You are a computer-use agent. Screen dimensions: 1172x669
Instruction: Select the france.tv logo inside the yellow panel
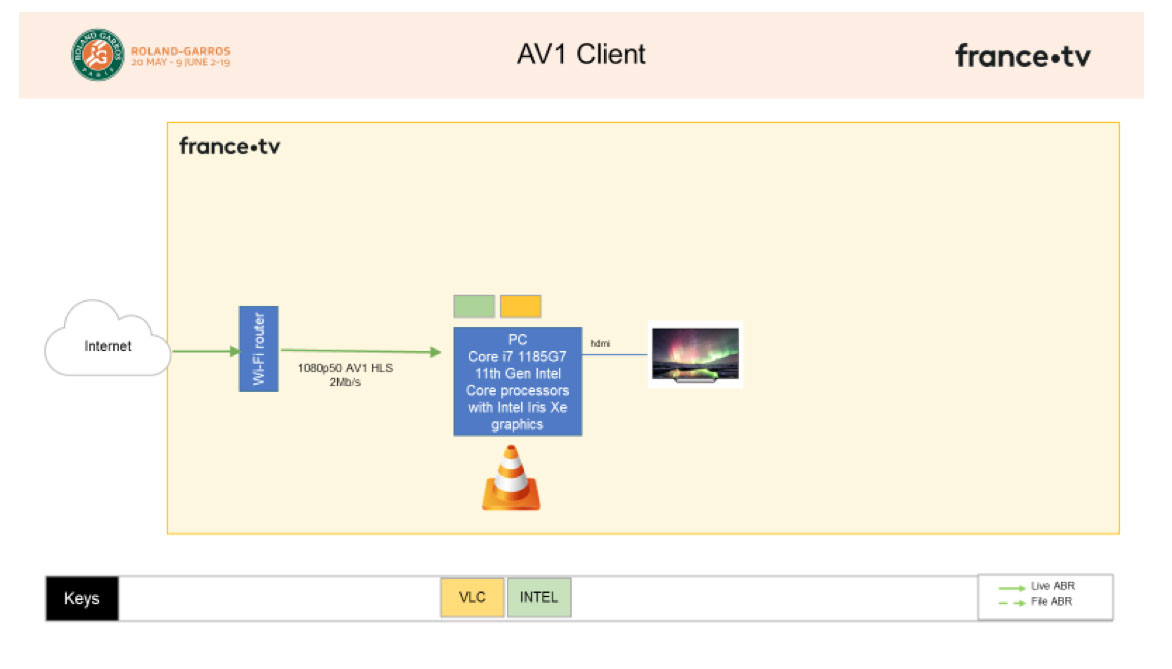[230, 147]
